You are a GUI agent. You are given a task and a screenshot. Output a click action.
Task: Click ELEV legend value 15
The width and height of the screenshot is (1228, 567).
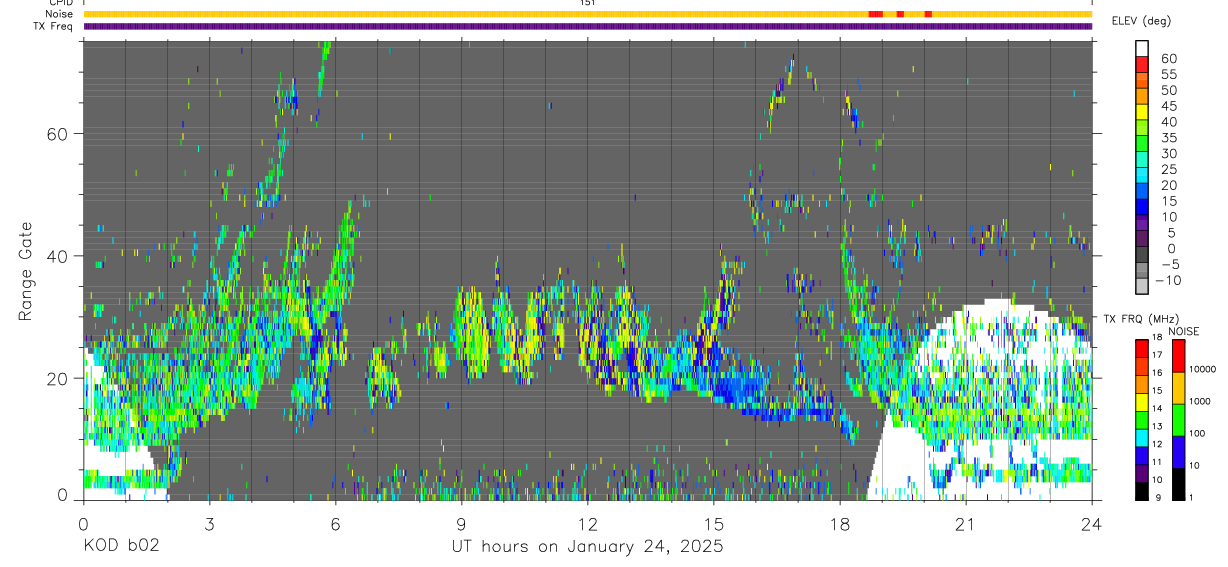(x=1168, y=200)
